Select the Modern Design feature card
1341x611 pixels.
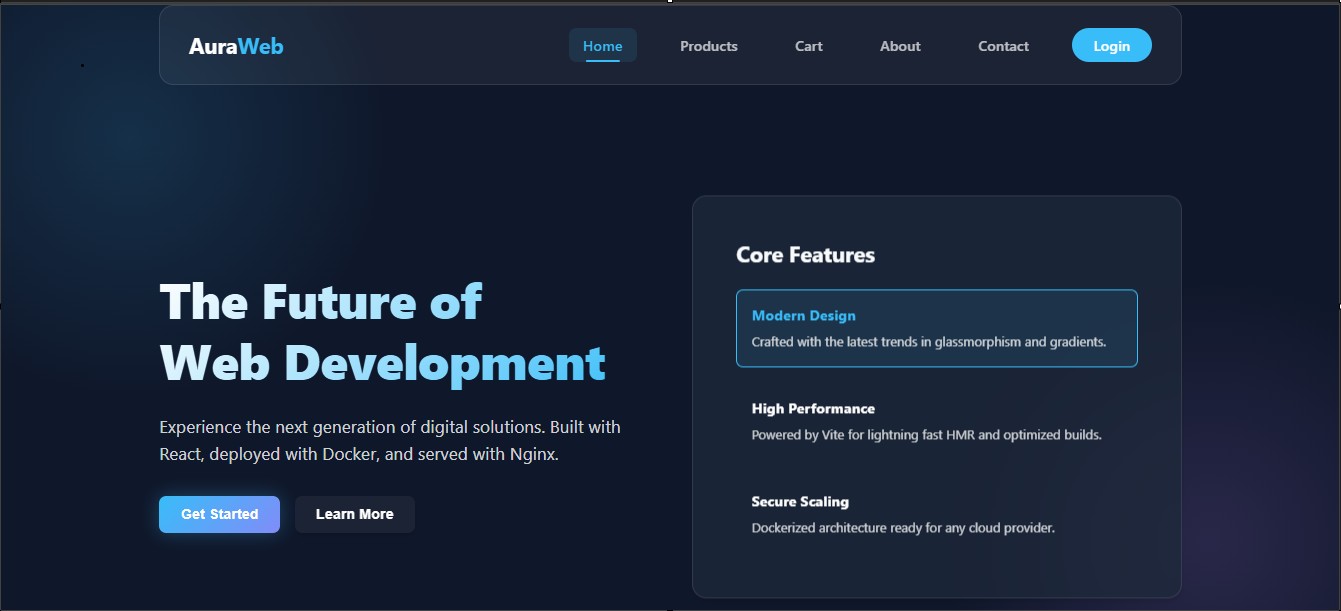pyautogui.click(x=936, y=328)
